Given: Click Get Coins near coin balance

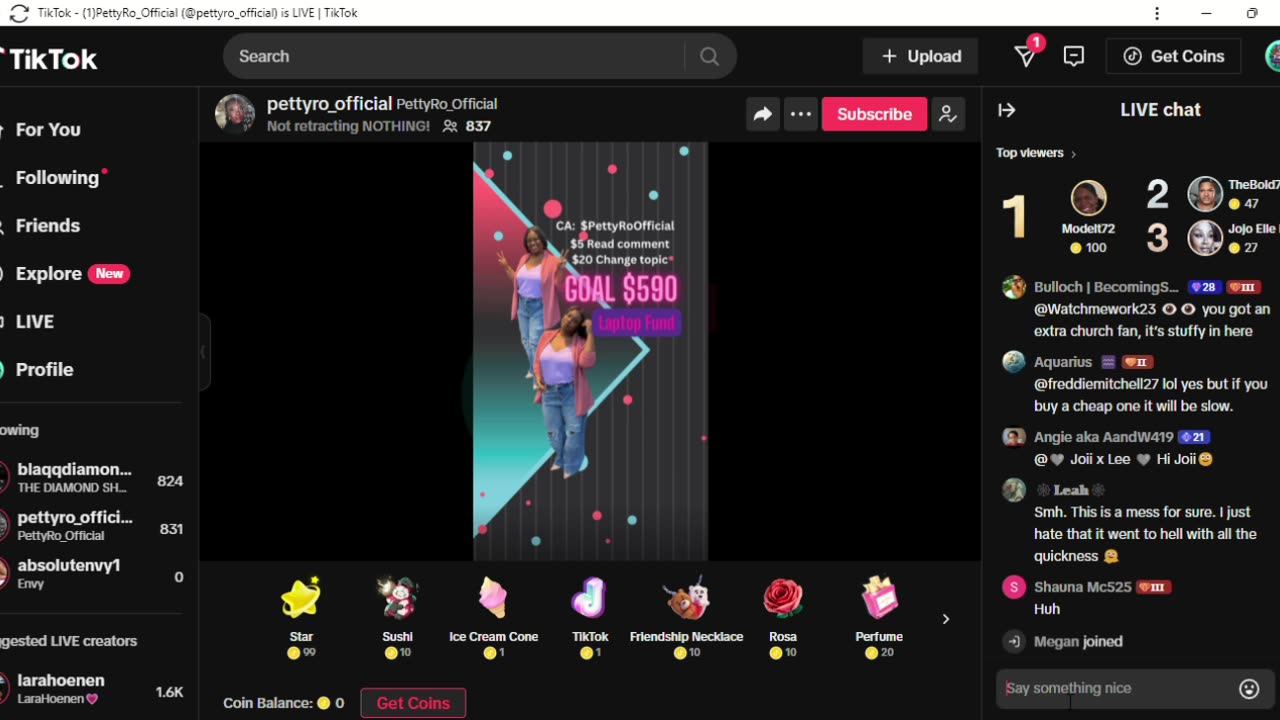Looking at the screenshot, I should coord(413,703).
